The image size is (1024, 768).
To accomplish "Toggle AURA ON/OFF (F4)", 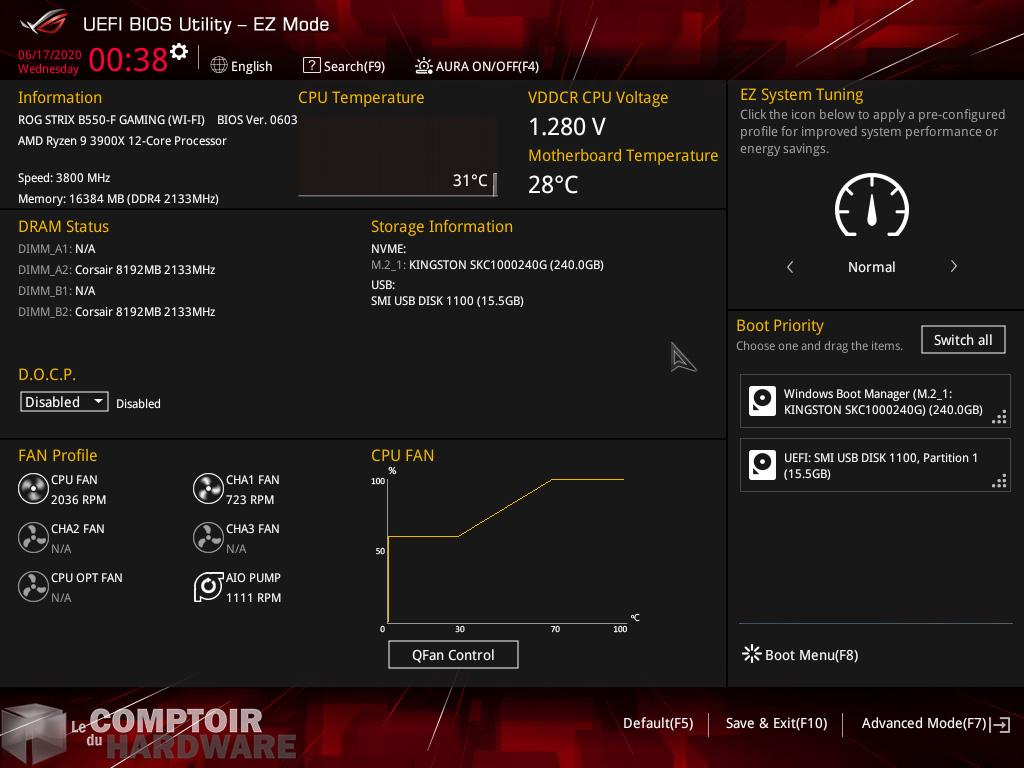I will 477,66.
